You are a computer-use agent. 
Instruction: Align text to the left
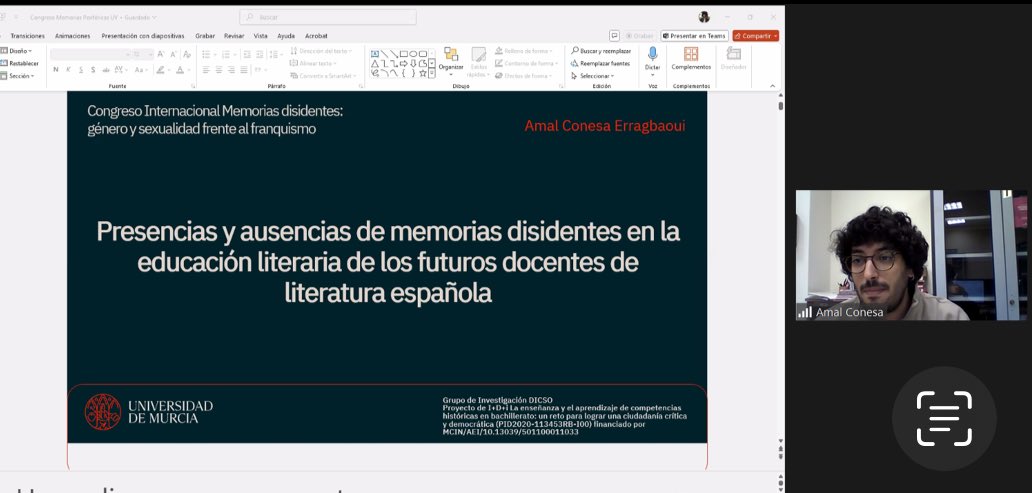click(206, 70)
